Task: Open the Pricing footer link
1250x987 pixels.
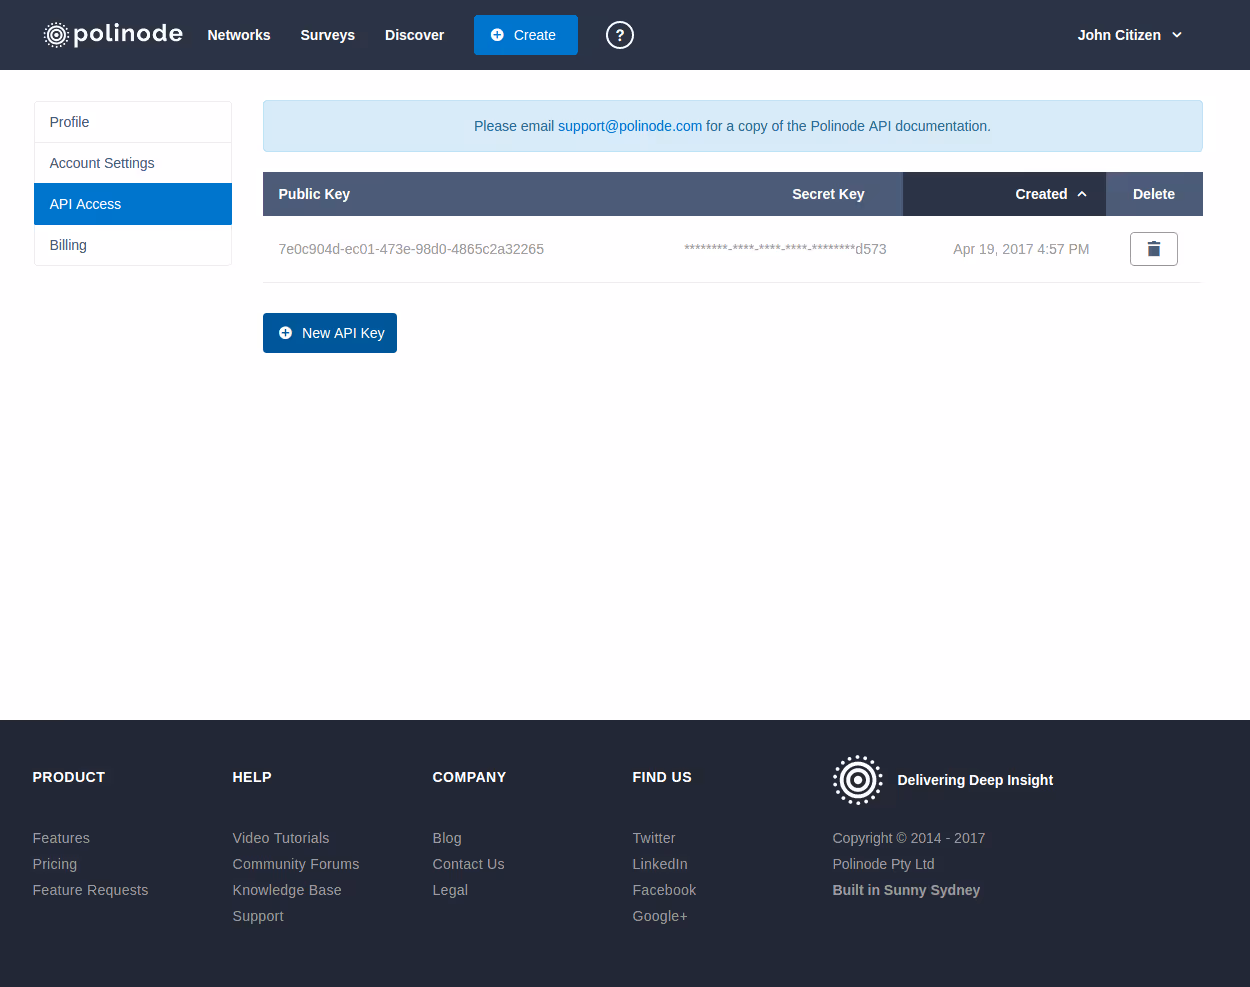Action: pos(55,864)
